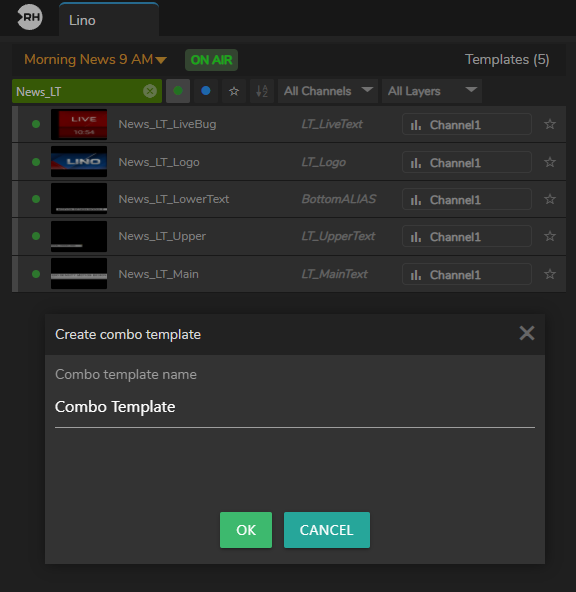Click the ON AIR button
The image size is (576, 592).
pyautogui.click(x=211, y=60)
